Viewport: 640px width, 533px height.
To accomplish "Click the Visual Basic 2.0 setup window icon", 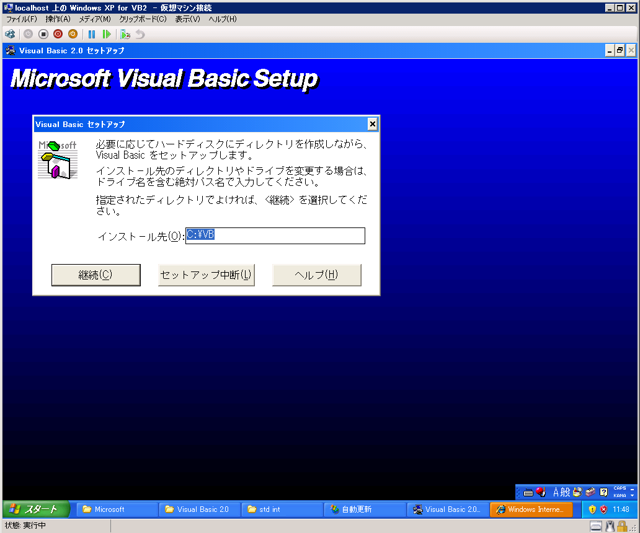I will [x=11, y=51].
